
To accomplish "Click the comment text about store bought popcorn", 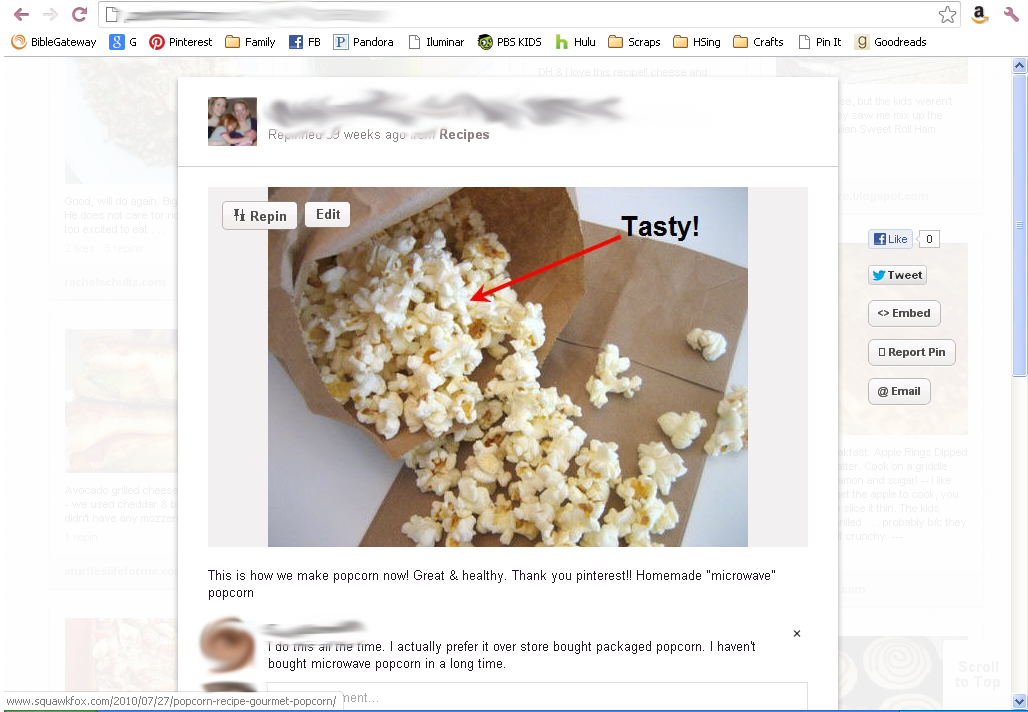I will click(x=511, y=655).
